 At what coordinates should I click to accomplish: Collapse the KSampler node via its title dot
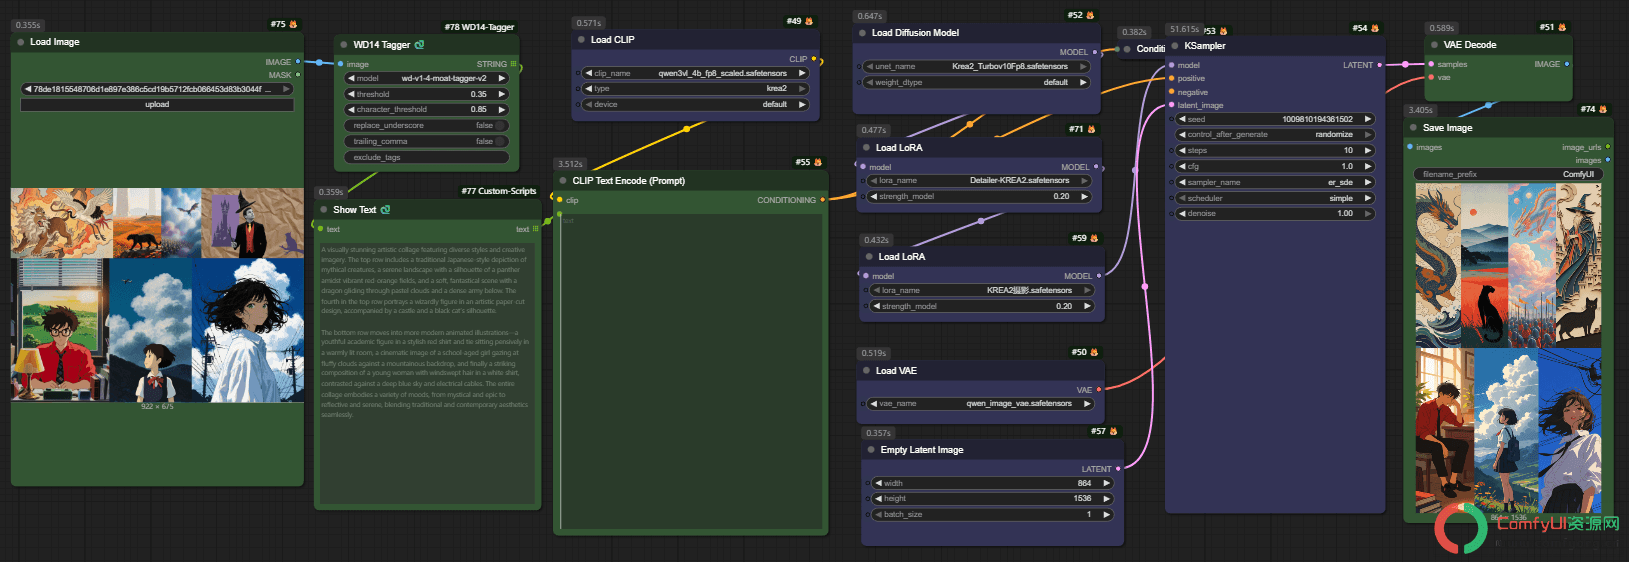click(x=1175, y=46)
